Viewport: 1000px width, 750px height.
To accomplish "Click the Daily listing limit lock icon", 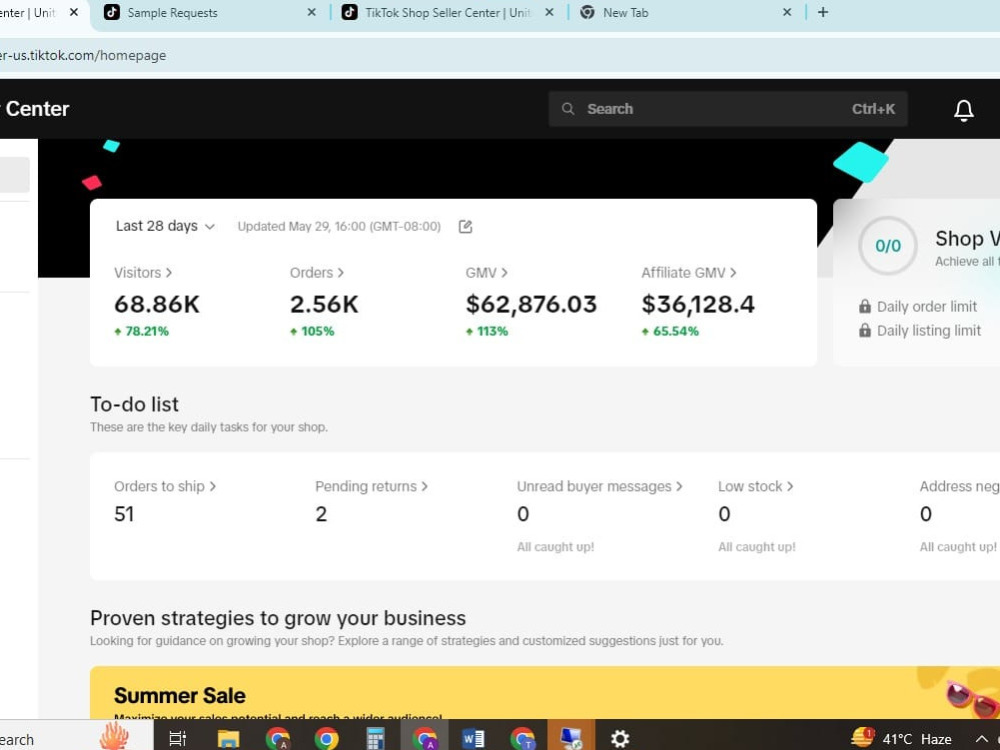I will tap(865, 330).
